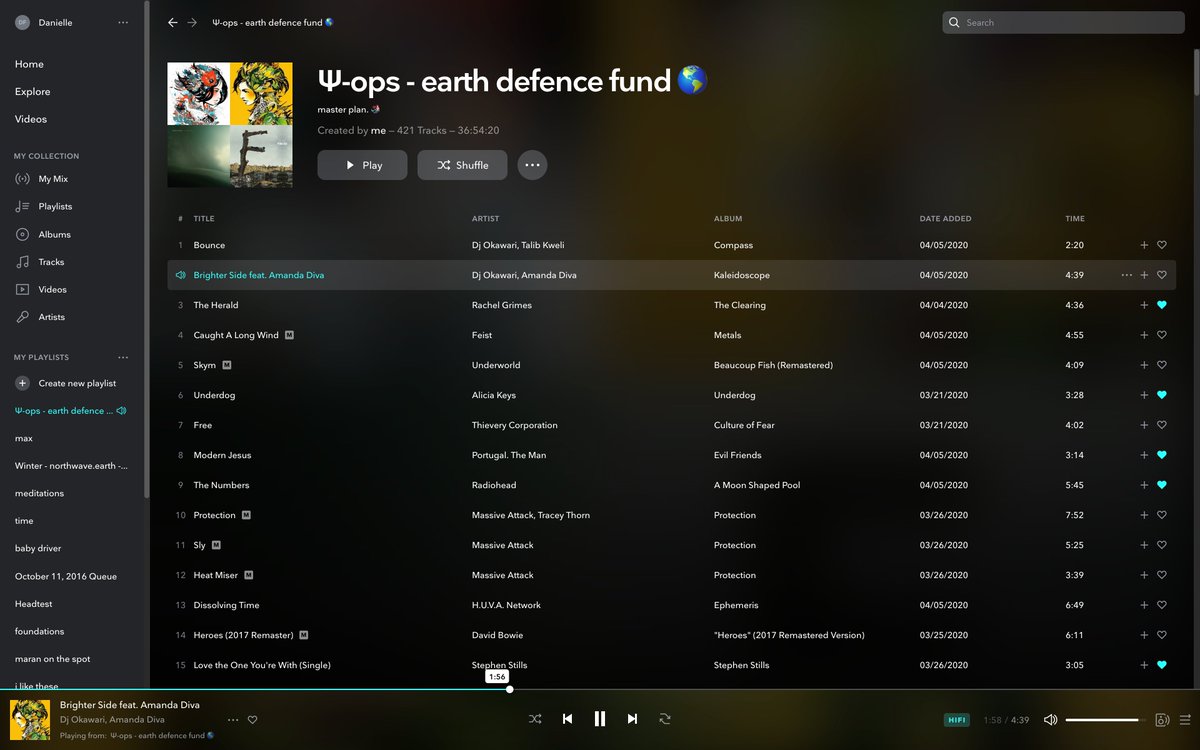Add The Numbers to playlist via plus icon
This screenshot has width=1200, height=750.
coord(1144,485)
